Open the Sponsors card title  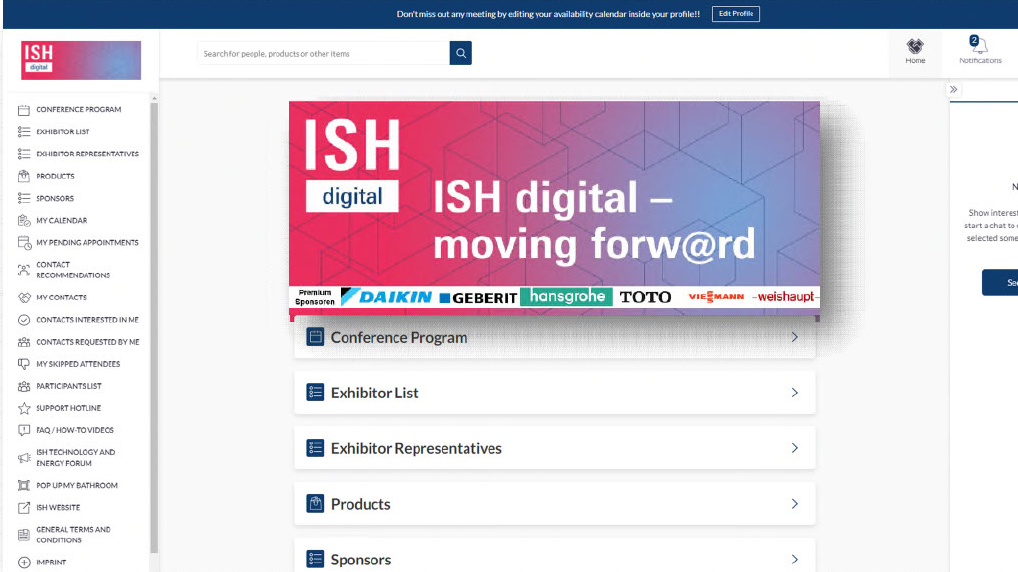pyautogui.click(x=361, y=560)
